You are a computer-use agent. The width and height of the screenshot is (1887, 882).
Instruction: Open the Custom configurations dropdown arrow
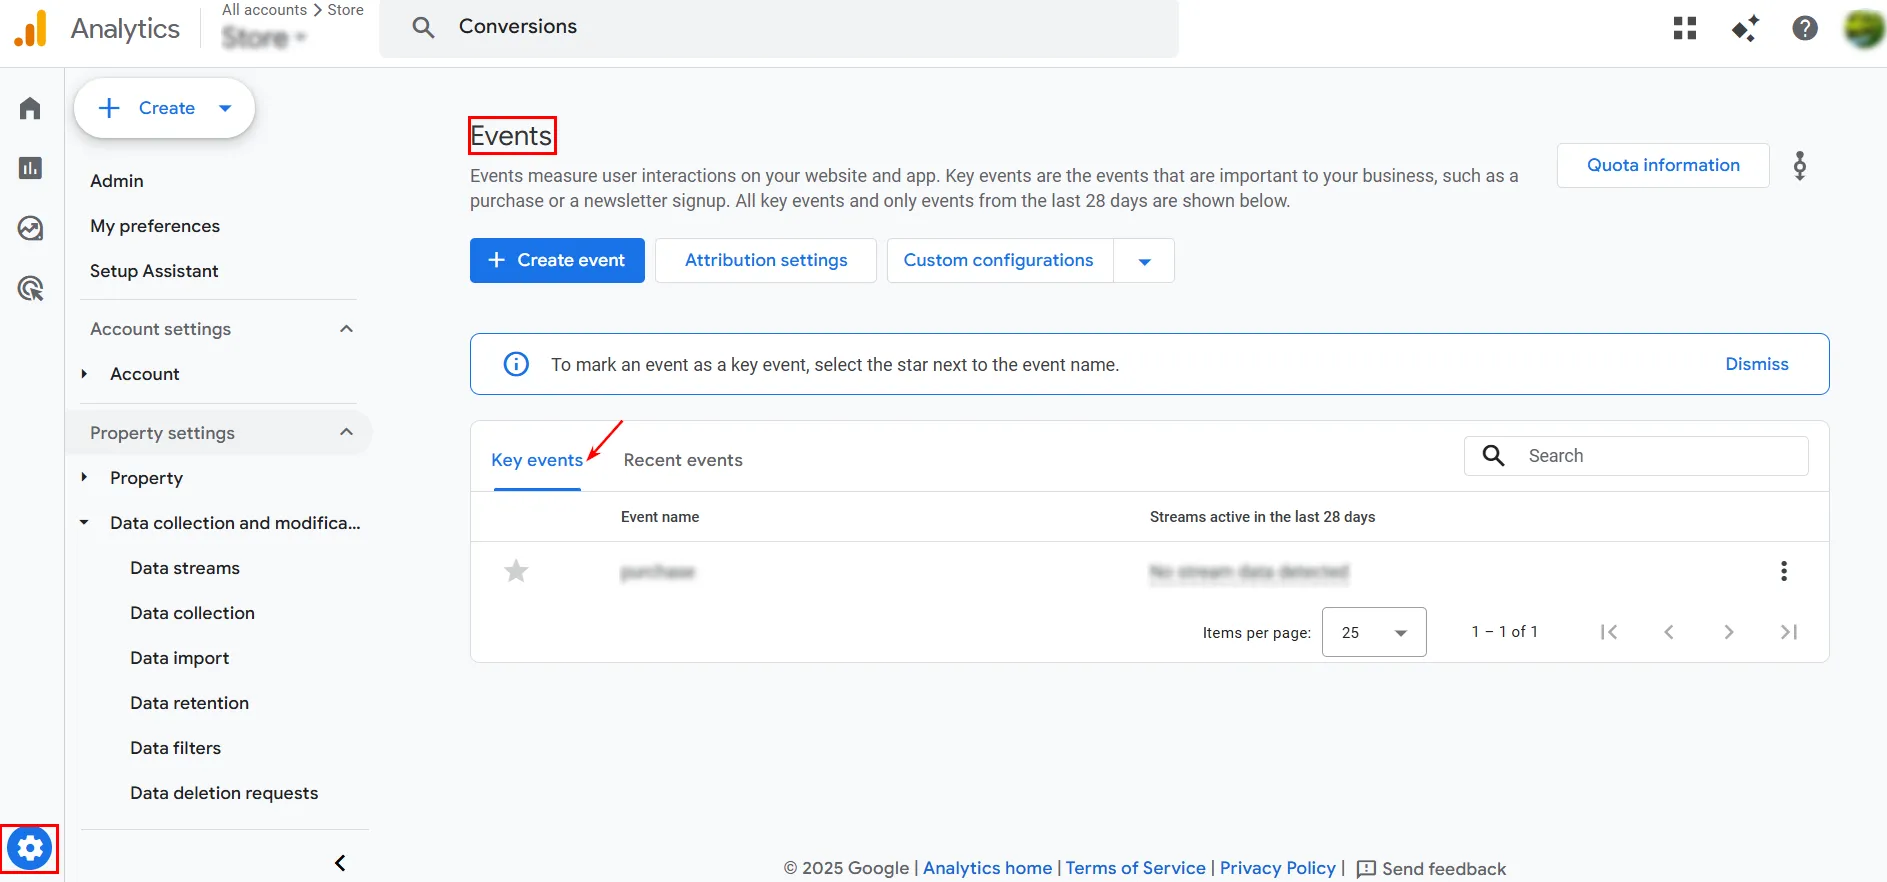coord(1144,261)
